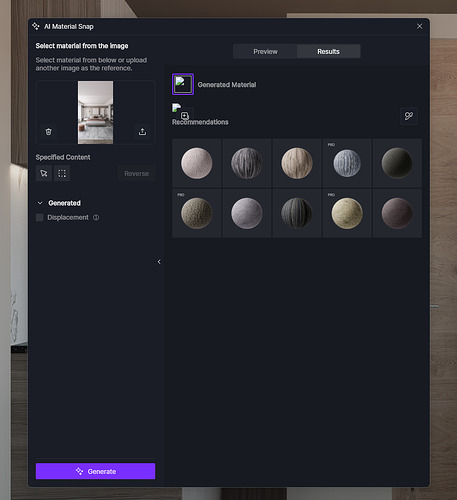Close the AI Material Snap dialog

419,26
